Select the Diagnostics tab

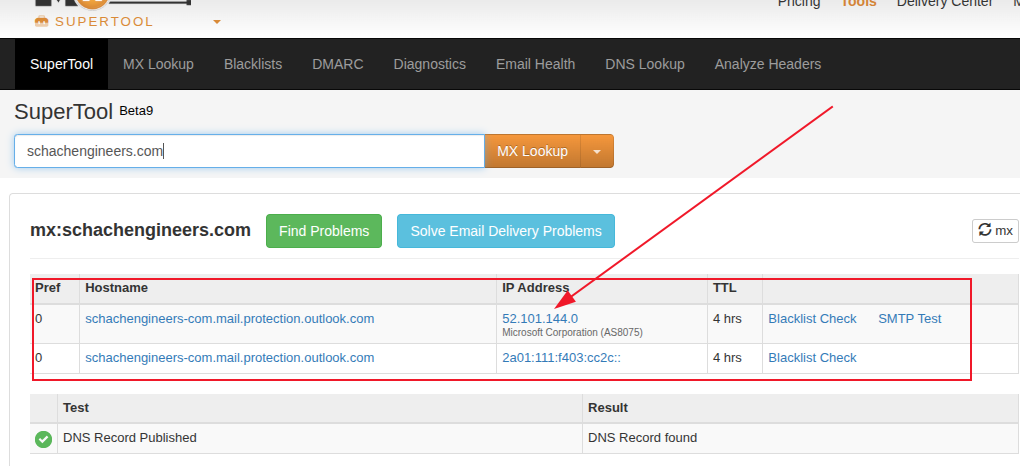pyautogui.click(x=429, y=64)
